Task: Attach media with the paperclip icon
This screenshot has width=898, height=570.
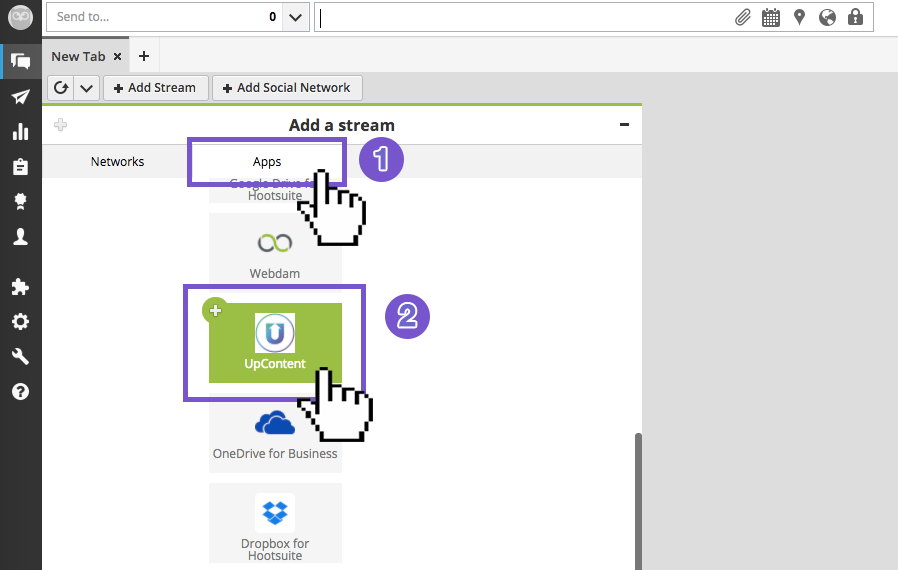Action: pos(743,17)
